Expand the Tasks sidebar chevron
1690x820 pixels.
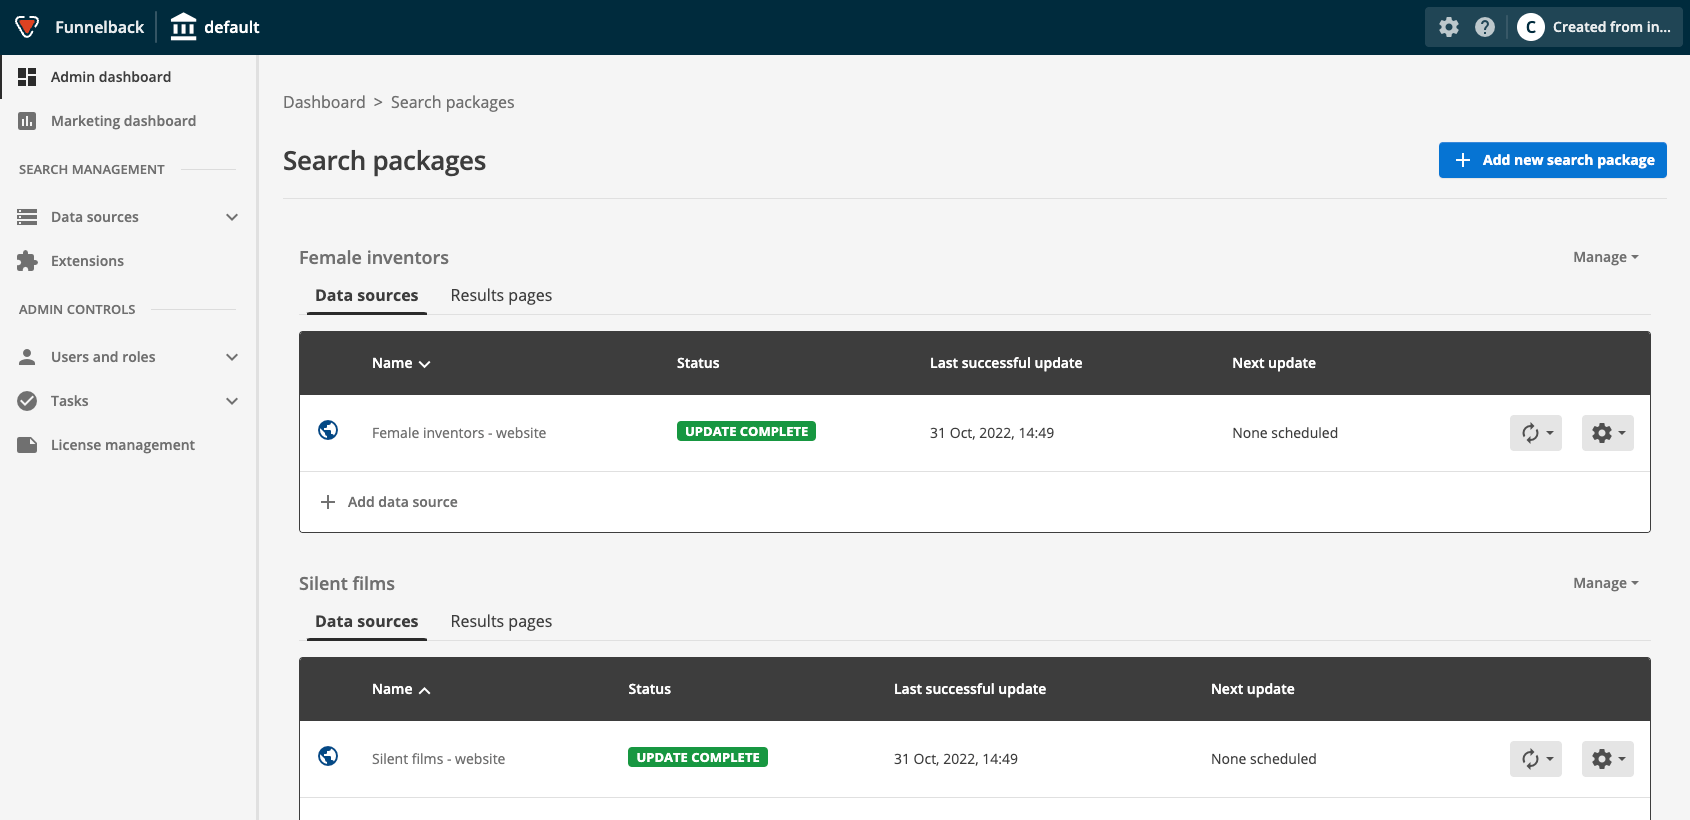tap(232, 401)
